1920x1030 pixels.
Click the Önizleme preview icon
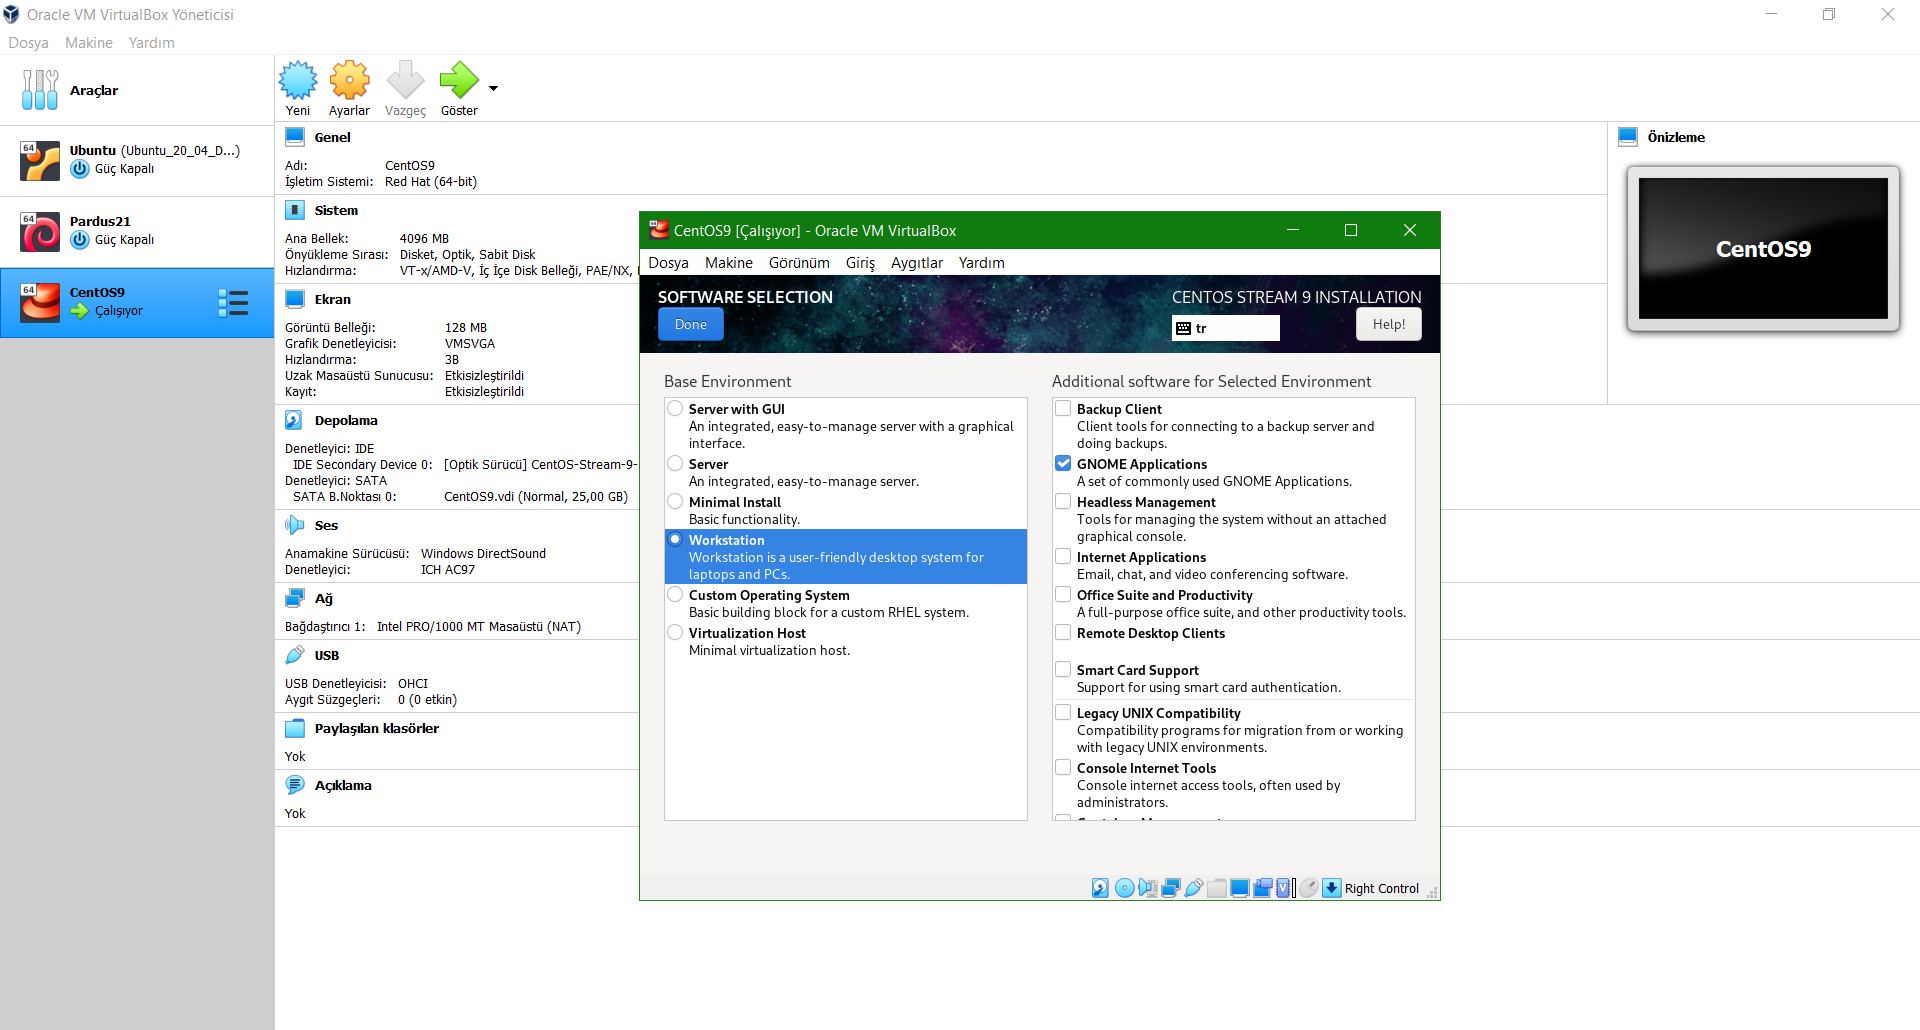click(x=1628, y=137)
